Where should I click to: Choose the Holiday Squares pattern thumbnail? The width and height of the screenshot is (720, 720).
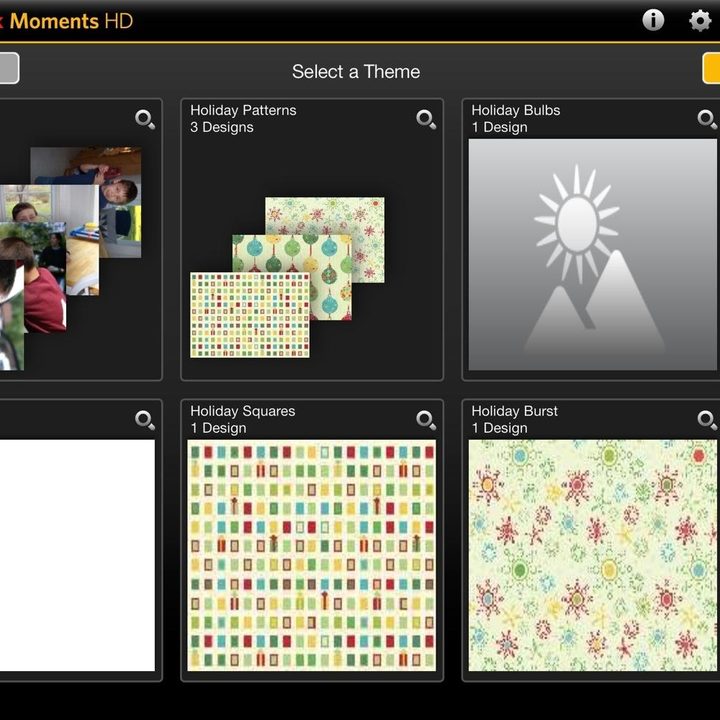[x=311, y=555]
